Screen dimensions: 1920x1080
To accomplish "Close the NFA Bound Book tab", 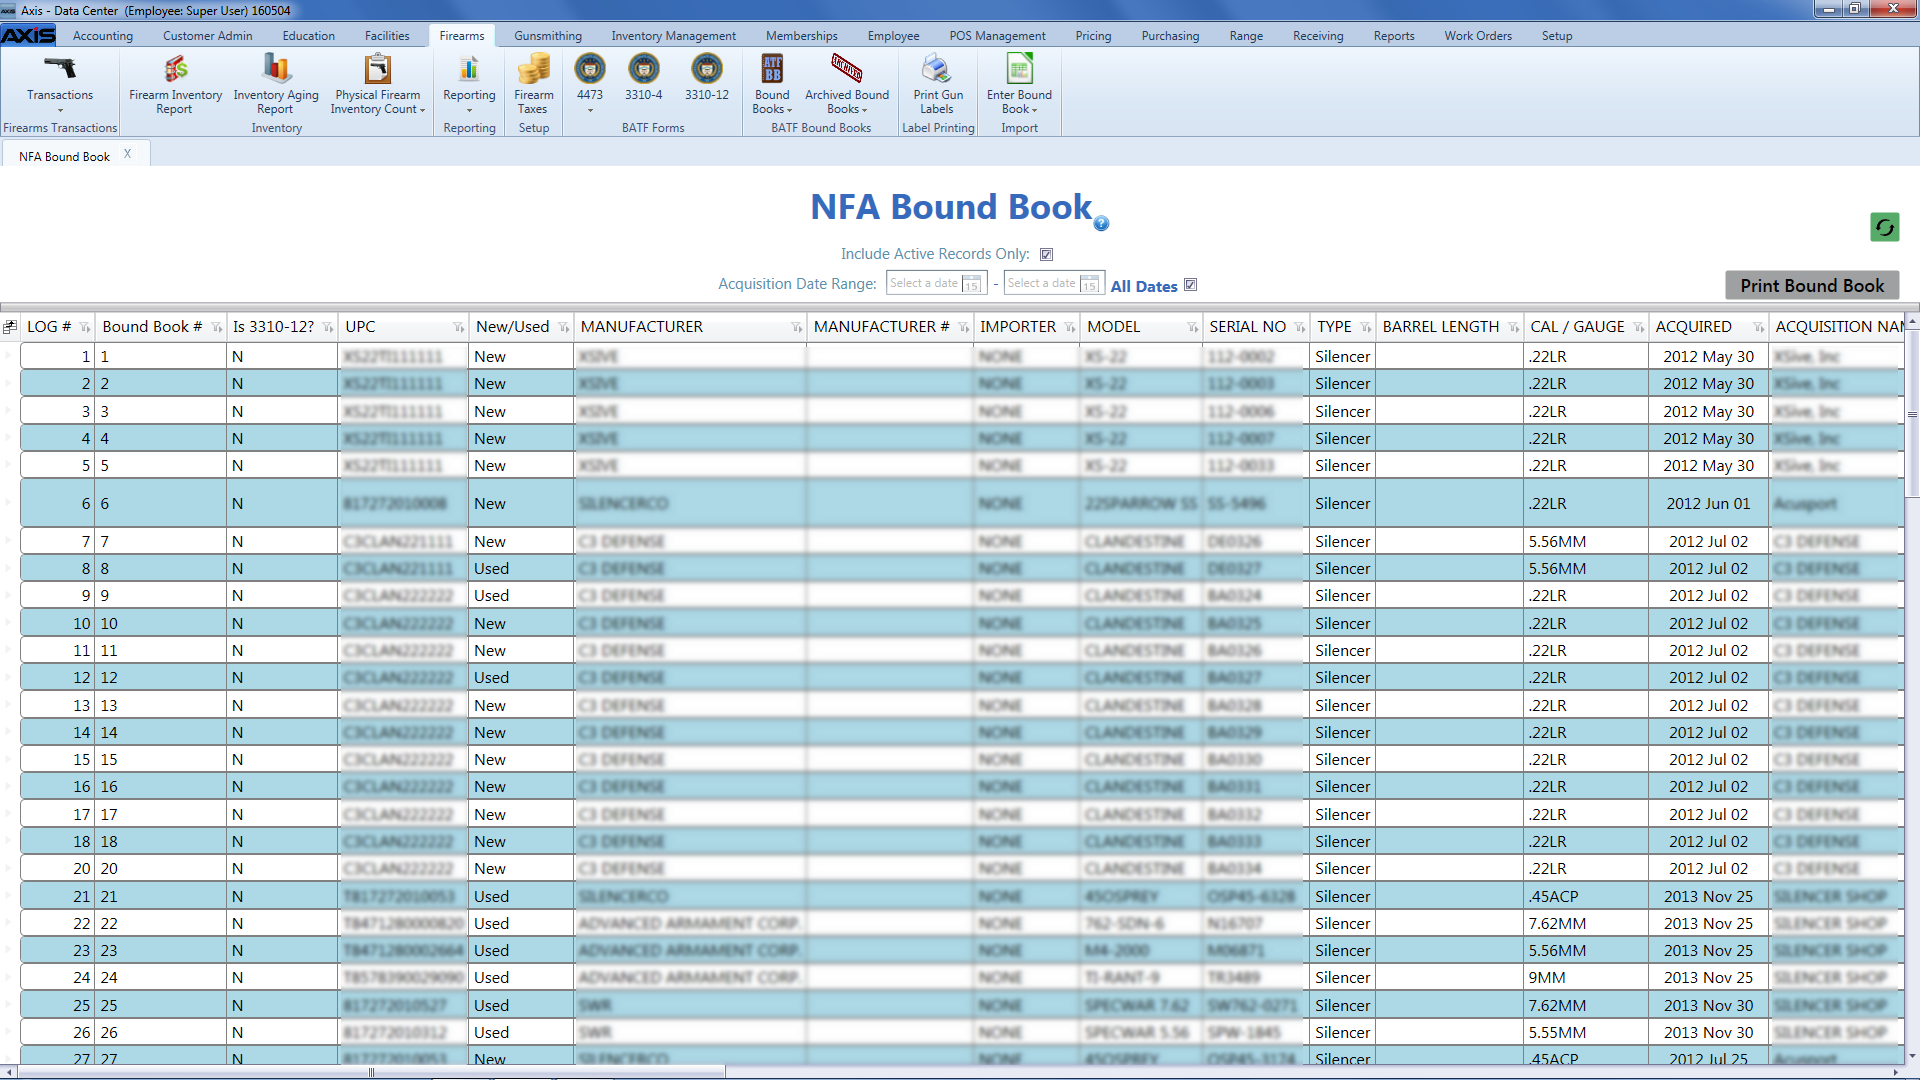I will coord(127,155).
